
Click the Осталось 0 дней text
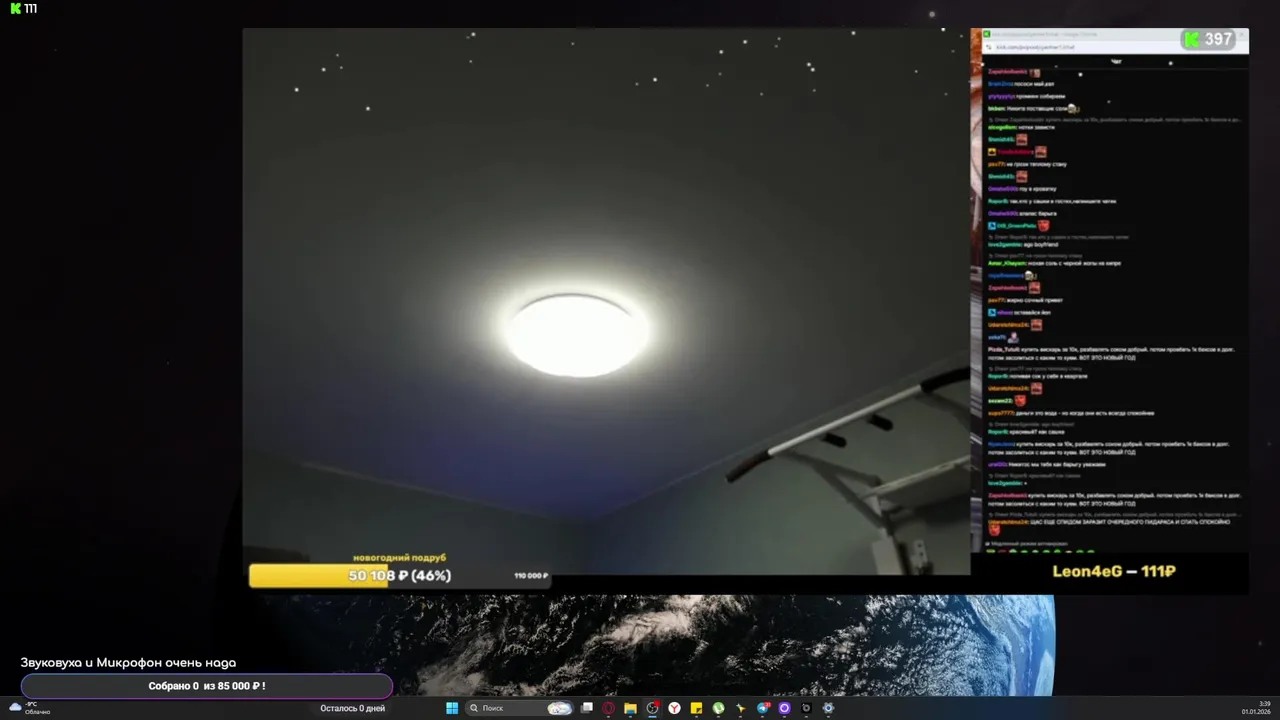point(352,708)
